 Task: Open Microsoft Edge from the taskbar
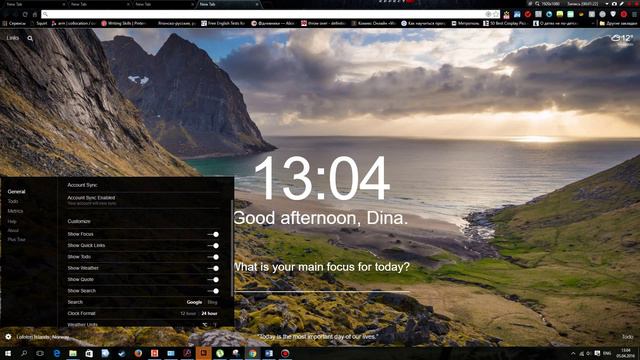[x=57, y=353]
